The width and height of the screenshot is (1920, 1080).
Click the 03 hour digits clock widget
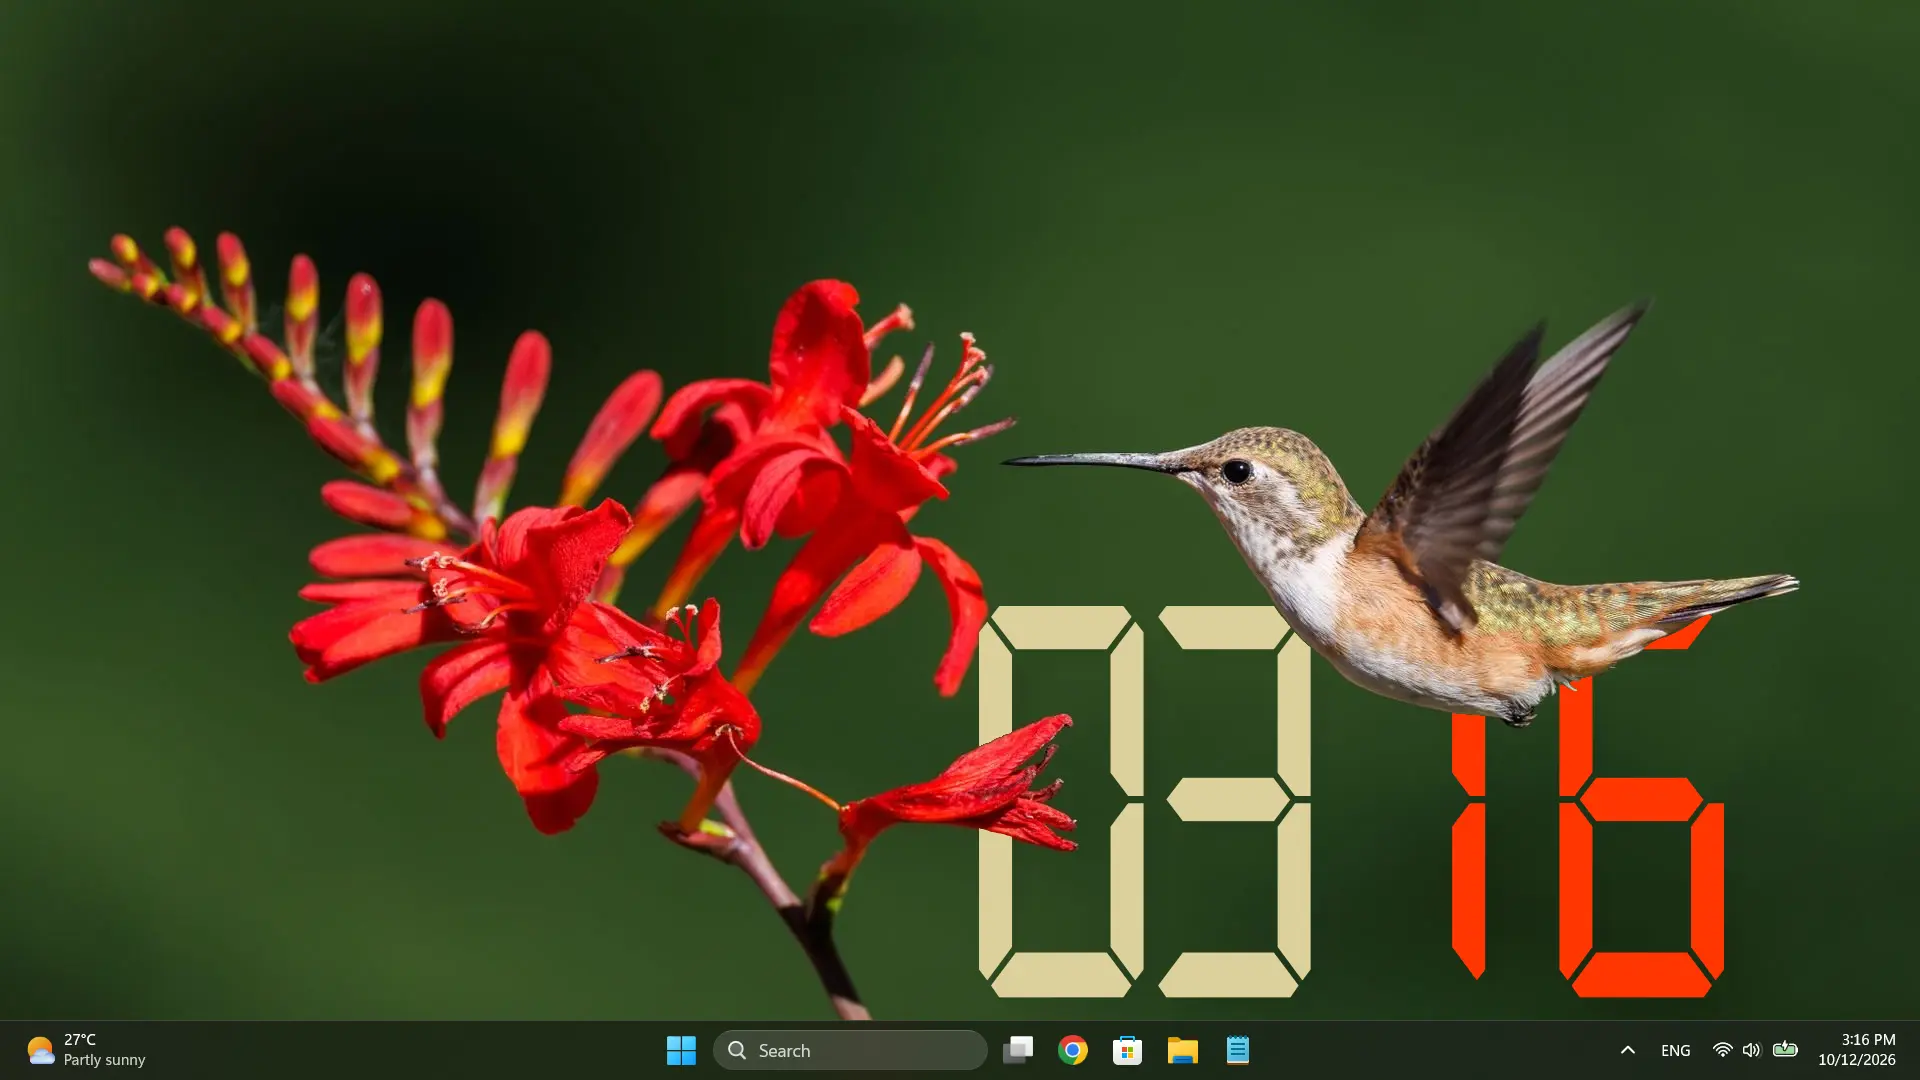[1144, 801]
